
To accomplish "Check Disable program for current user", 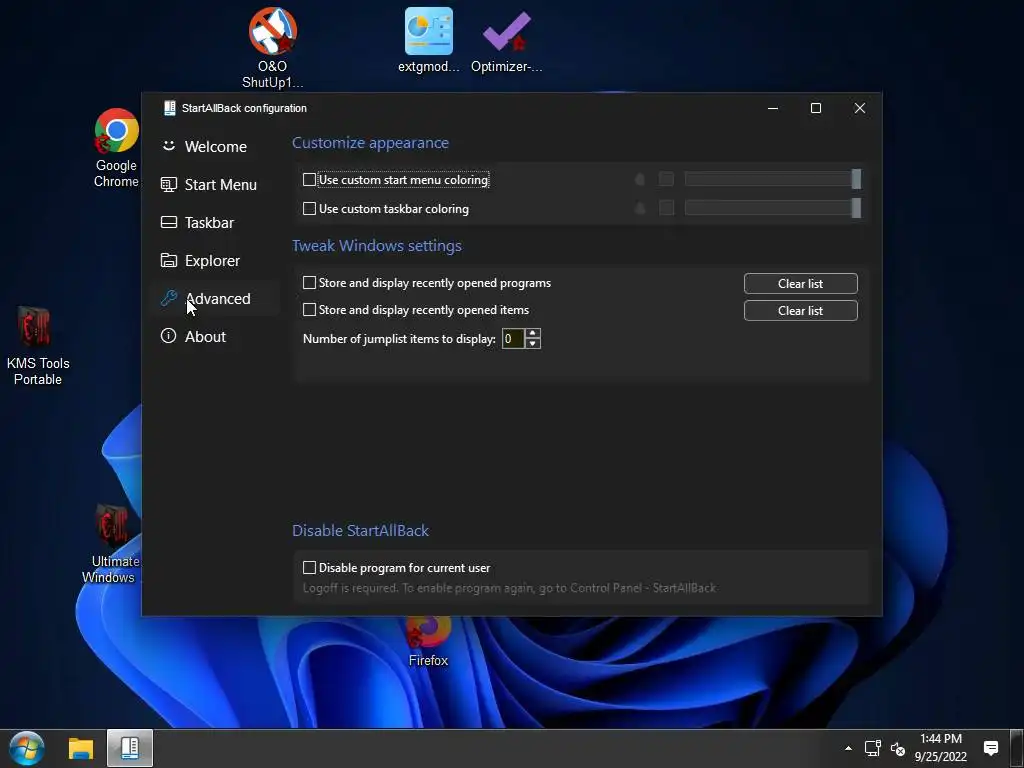I will [310, 568].
